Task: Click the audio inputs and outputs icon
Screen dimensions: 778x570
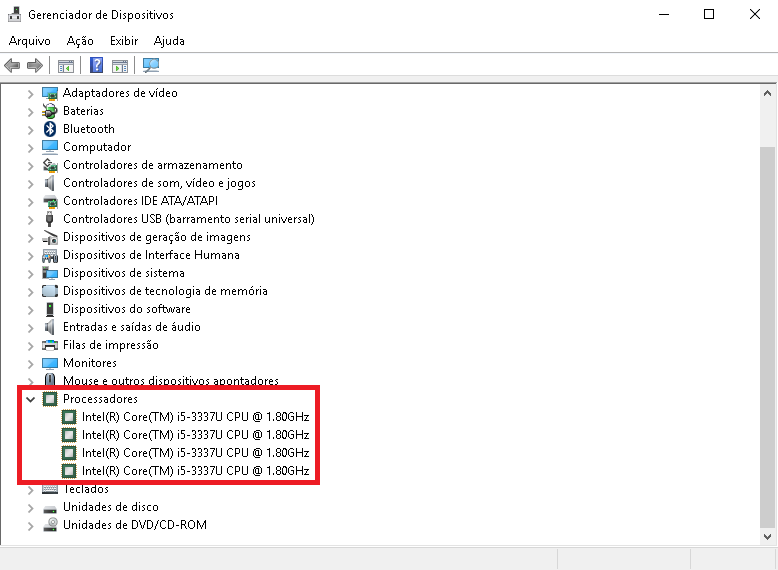Action: pos(50,327)
